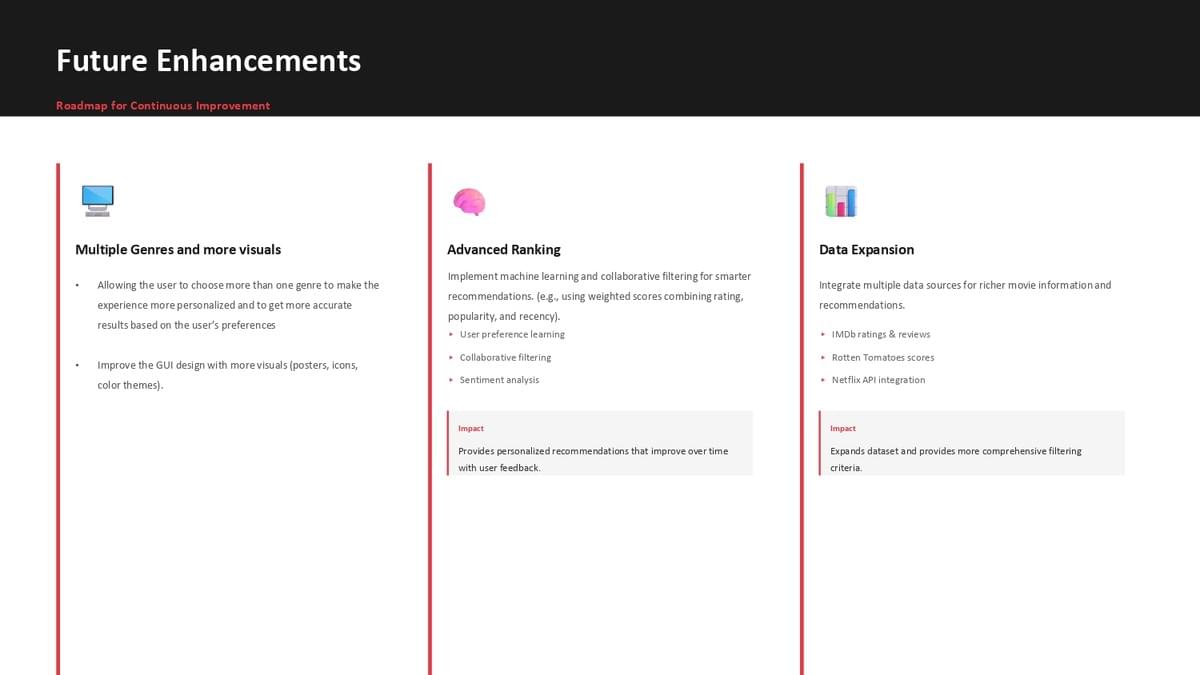Click the Sentiment analysis bullet item
This screenshot has width=1200, height=675.
click(499, 380)
